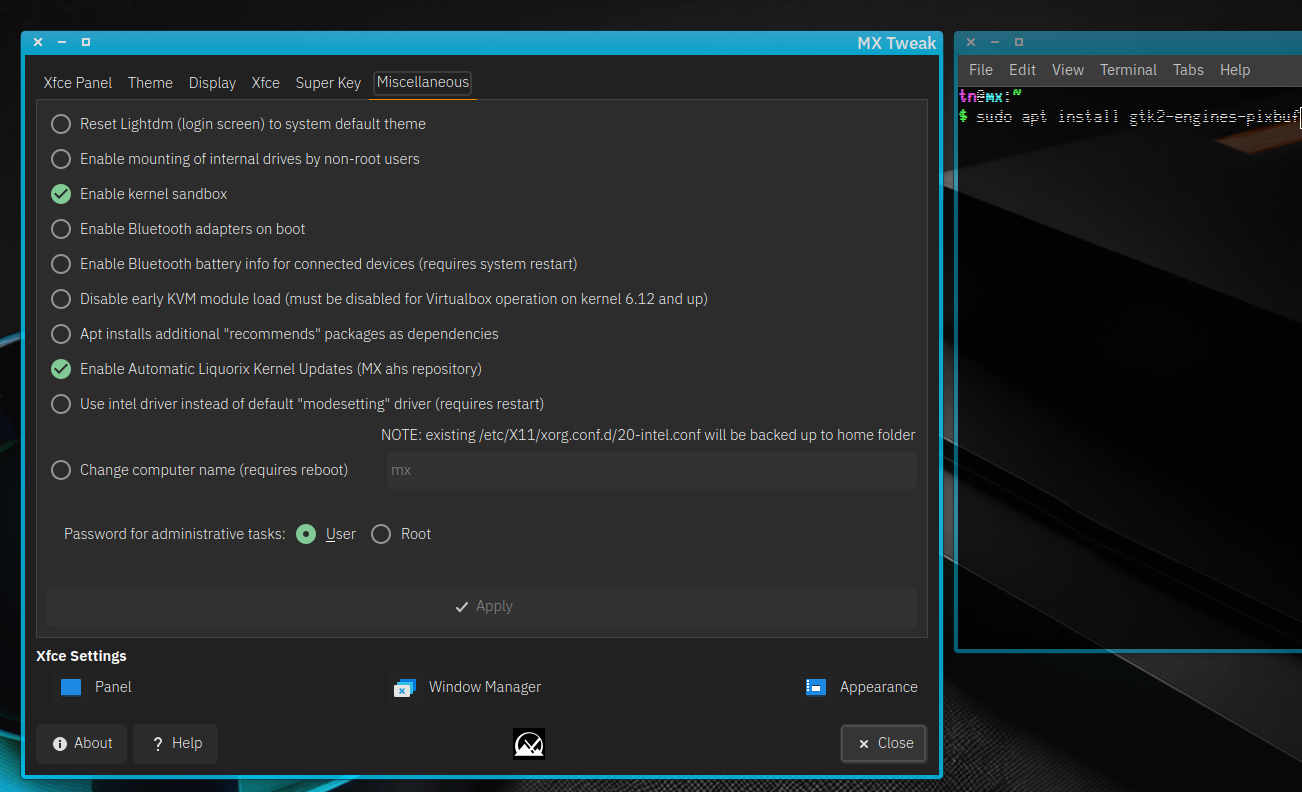The image size is (1302, 792).
Task: Click the computer name input field
Action: [651, 470]
